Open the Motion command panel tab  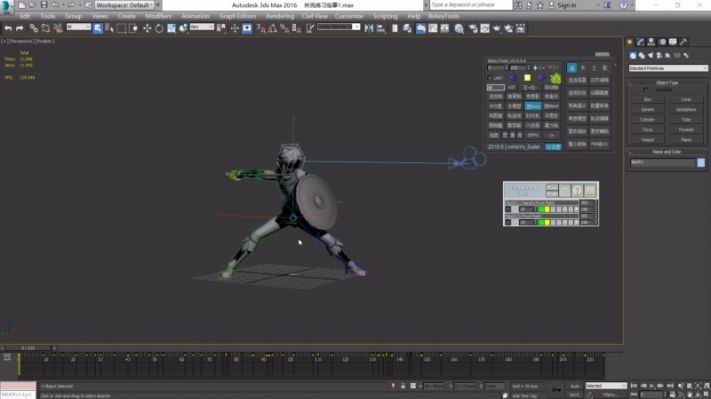tap(662, 42)
